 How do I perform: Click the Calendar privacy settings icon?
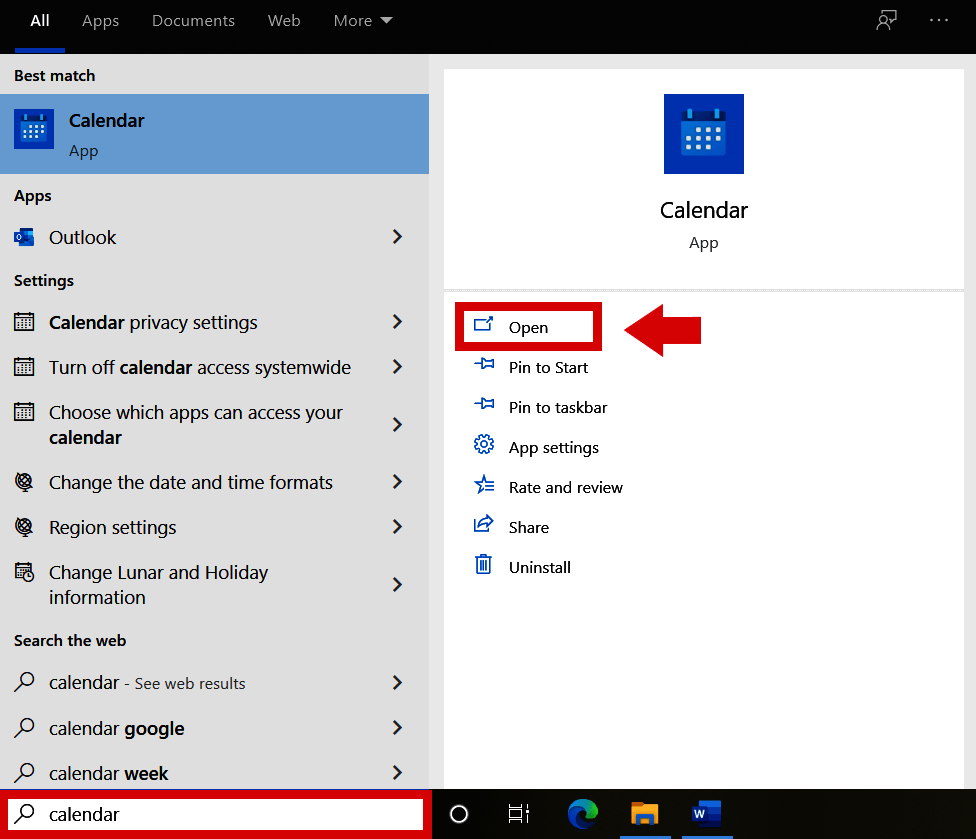pyautogui.click(x=23, y=322)
